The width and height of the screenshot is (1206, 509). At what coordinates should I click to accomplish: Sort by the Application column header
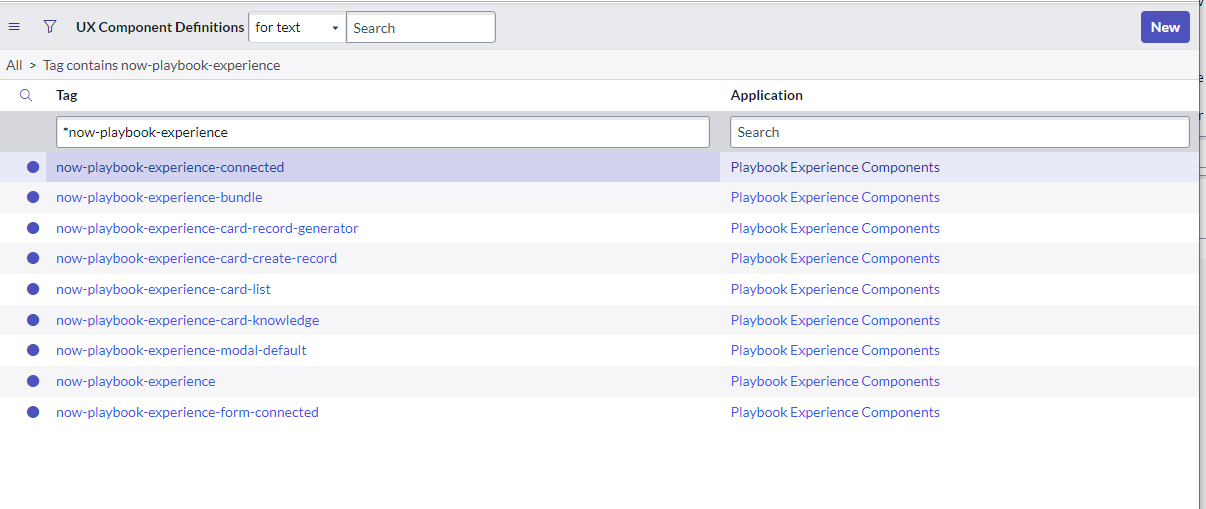point(767,95)
